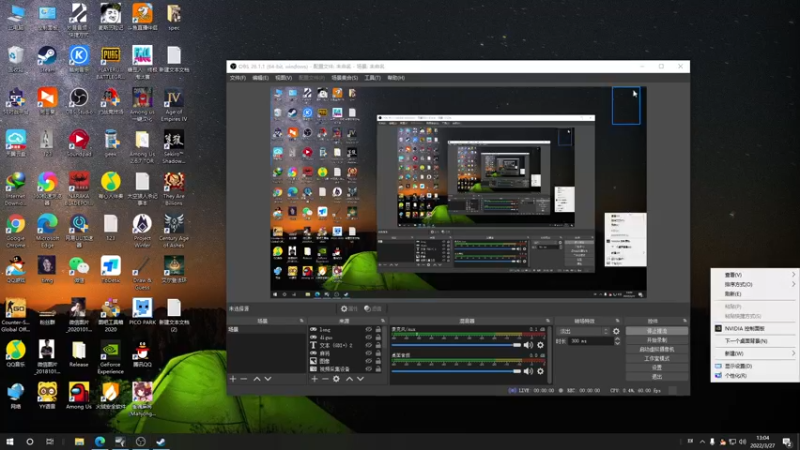Select the OBS Studio desktop shortcut
800x450 pixels.
coord(79,101)
